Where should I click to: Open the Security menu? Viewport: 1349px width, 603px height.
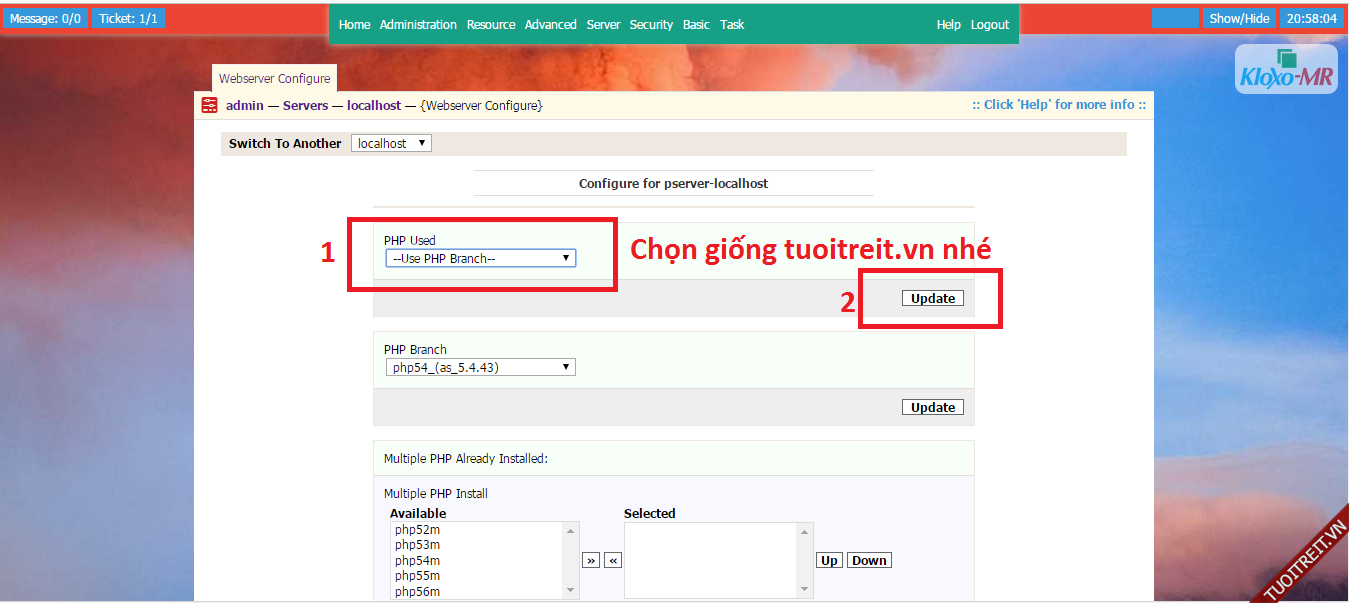[x=651, y=25]
